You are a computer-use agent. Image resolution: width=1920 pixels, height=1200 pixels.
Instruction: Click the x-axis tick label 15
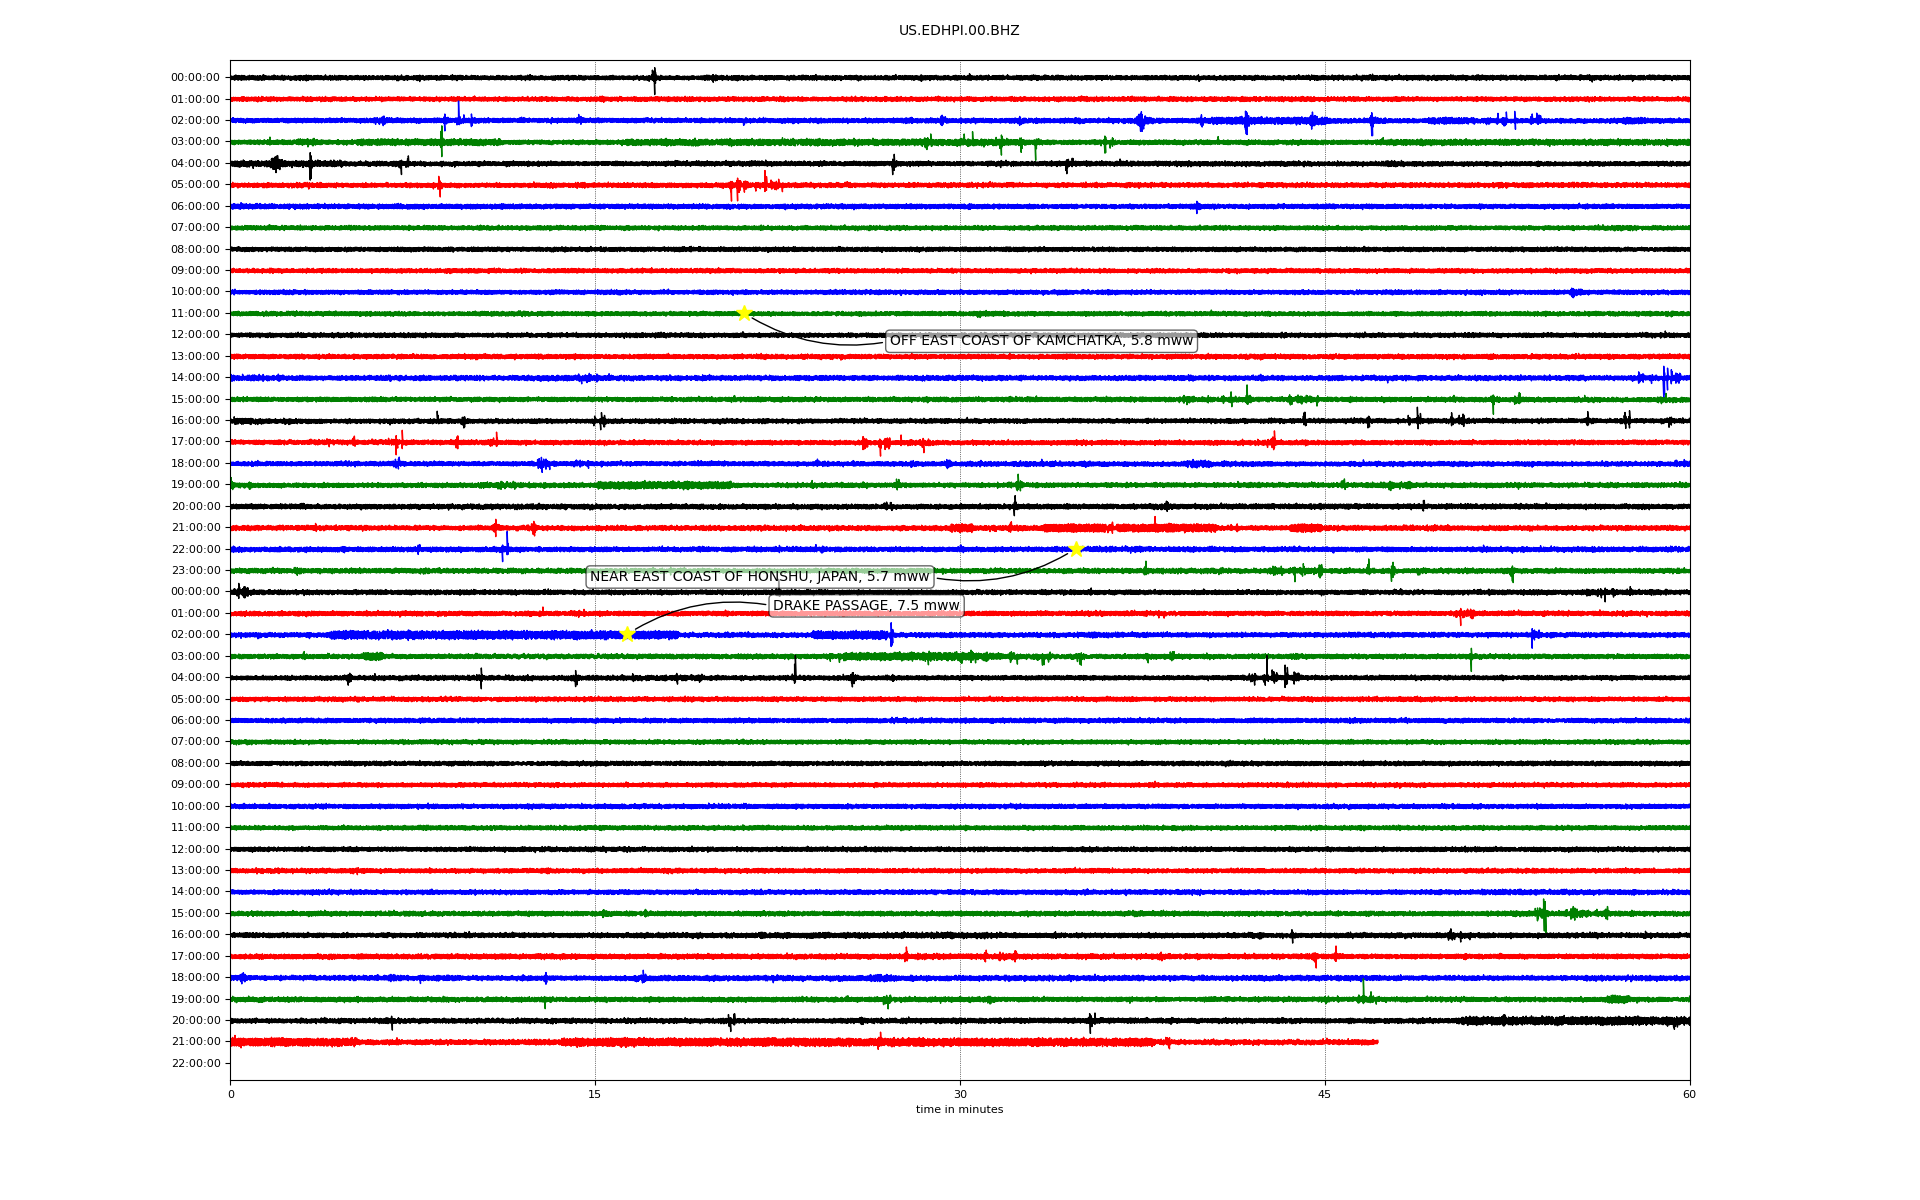595,1094
